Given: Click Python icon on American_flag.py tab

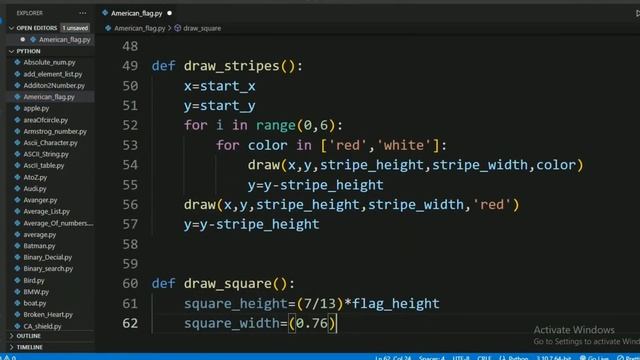Looking at the screenshot, I should pos(105,13).
